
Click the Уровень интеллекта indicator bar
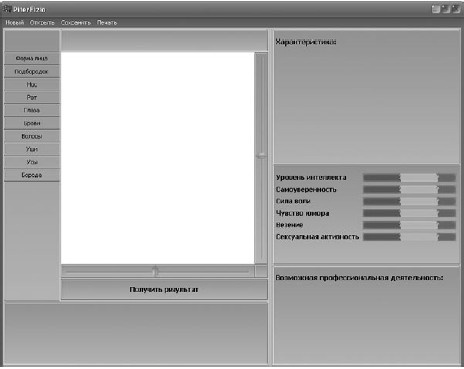pyautogui.click(x=409, y=178)
